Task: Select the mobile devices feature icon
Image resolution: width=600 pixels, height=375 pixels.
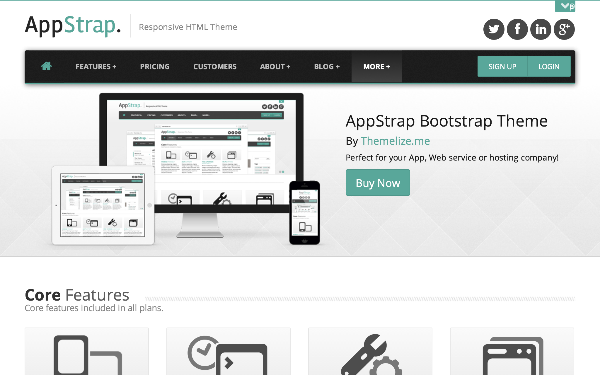Action: click(87, 354)
